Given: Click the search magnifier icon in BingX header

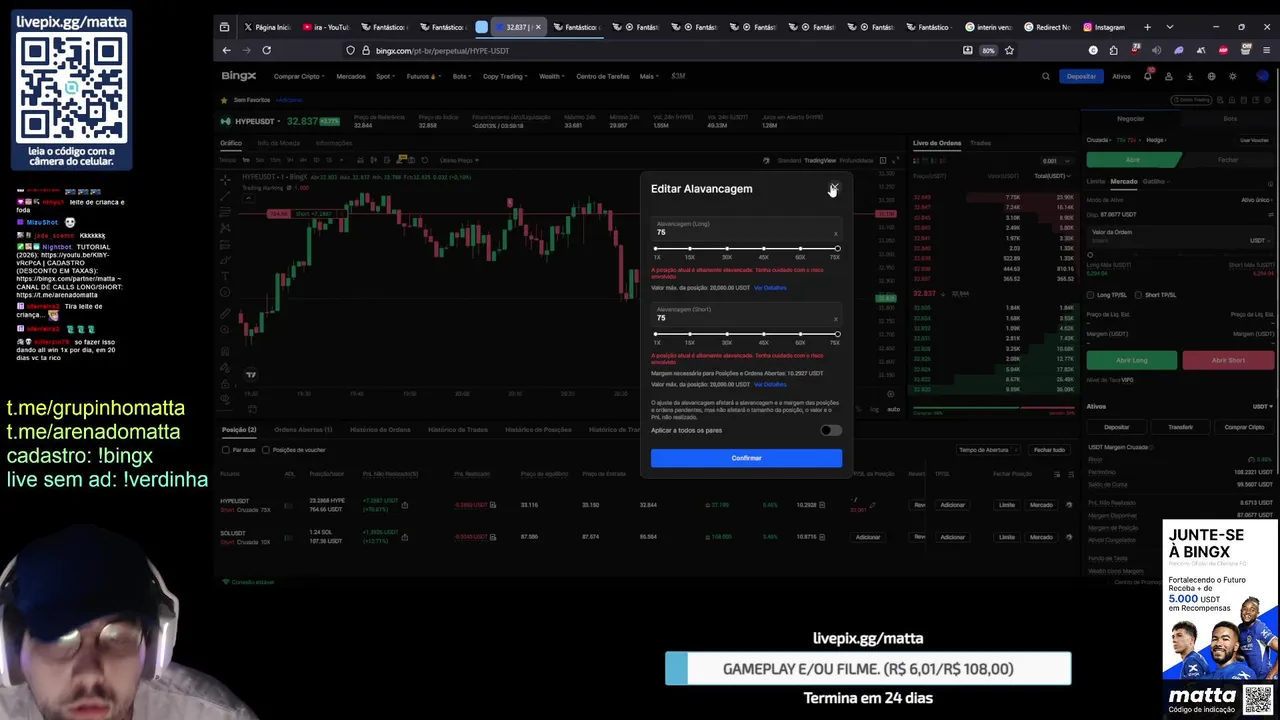Looking at the screenshot, I should (1046, 76).
